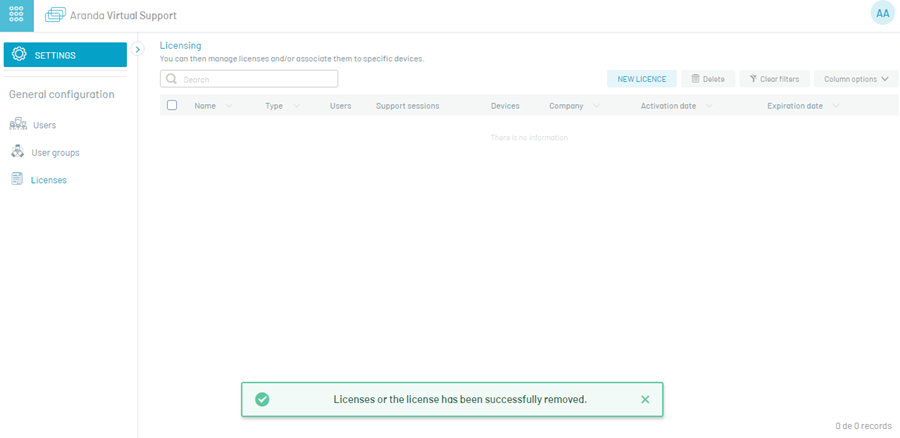The image size is (900, 438).
Task: Dismiss the license removed notification
Action: click(645, 400)
